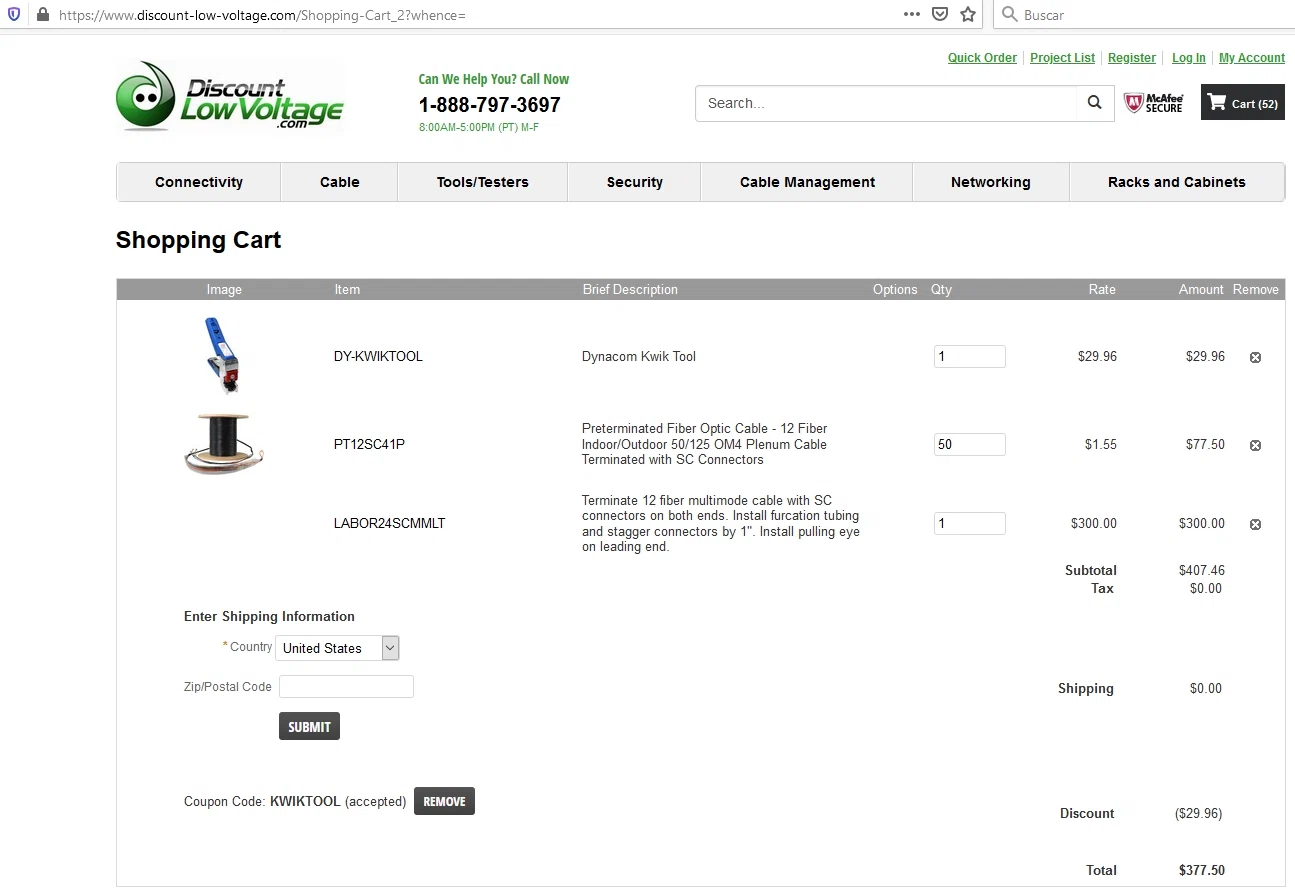Bookmark this page with the star icon
1295x891 pixels.
tap(967, 14)
